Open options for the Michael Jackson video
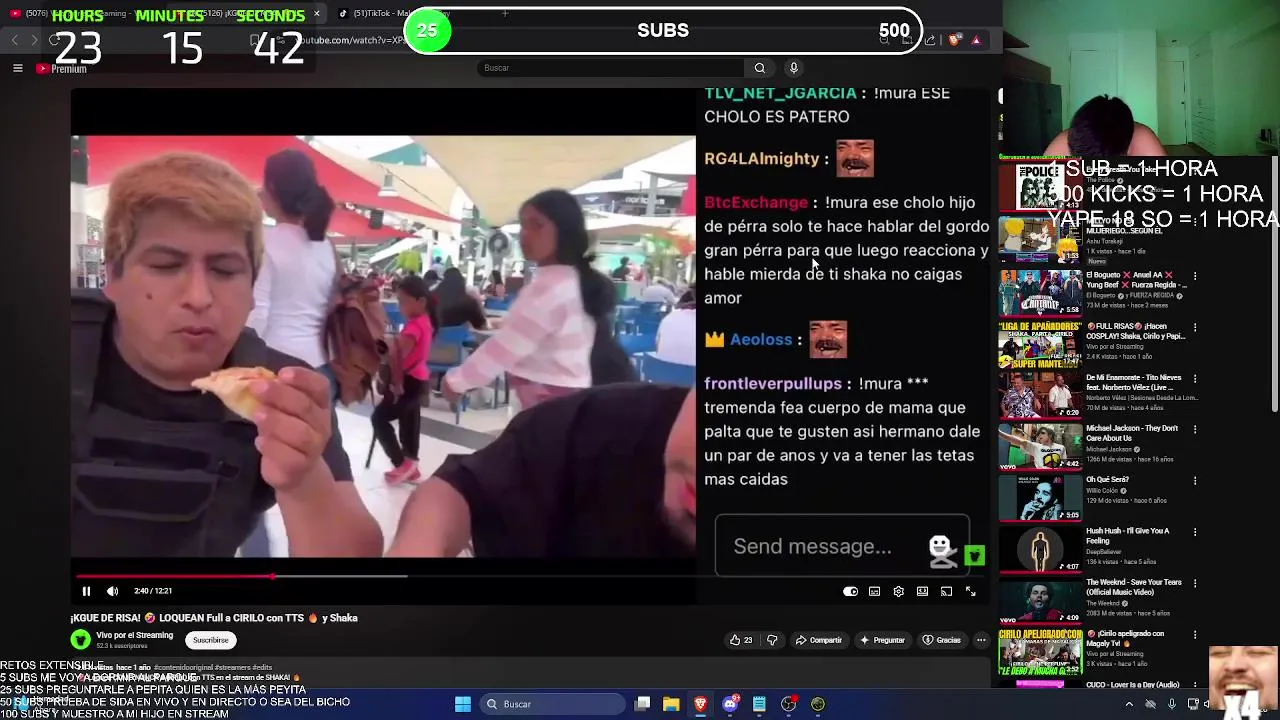The image size is (1280, 720). (1194, 429)
